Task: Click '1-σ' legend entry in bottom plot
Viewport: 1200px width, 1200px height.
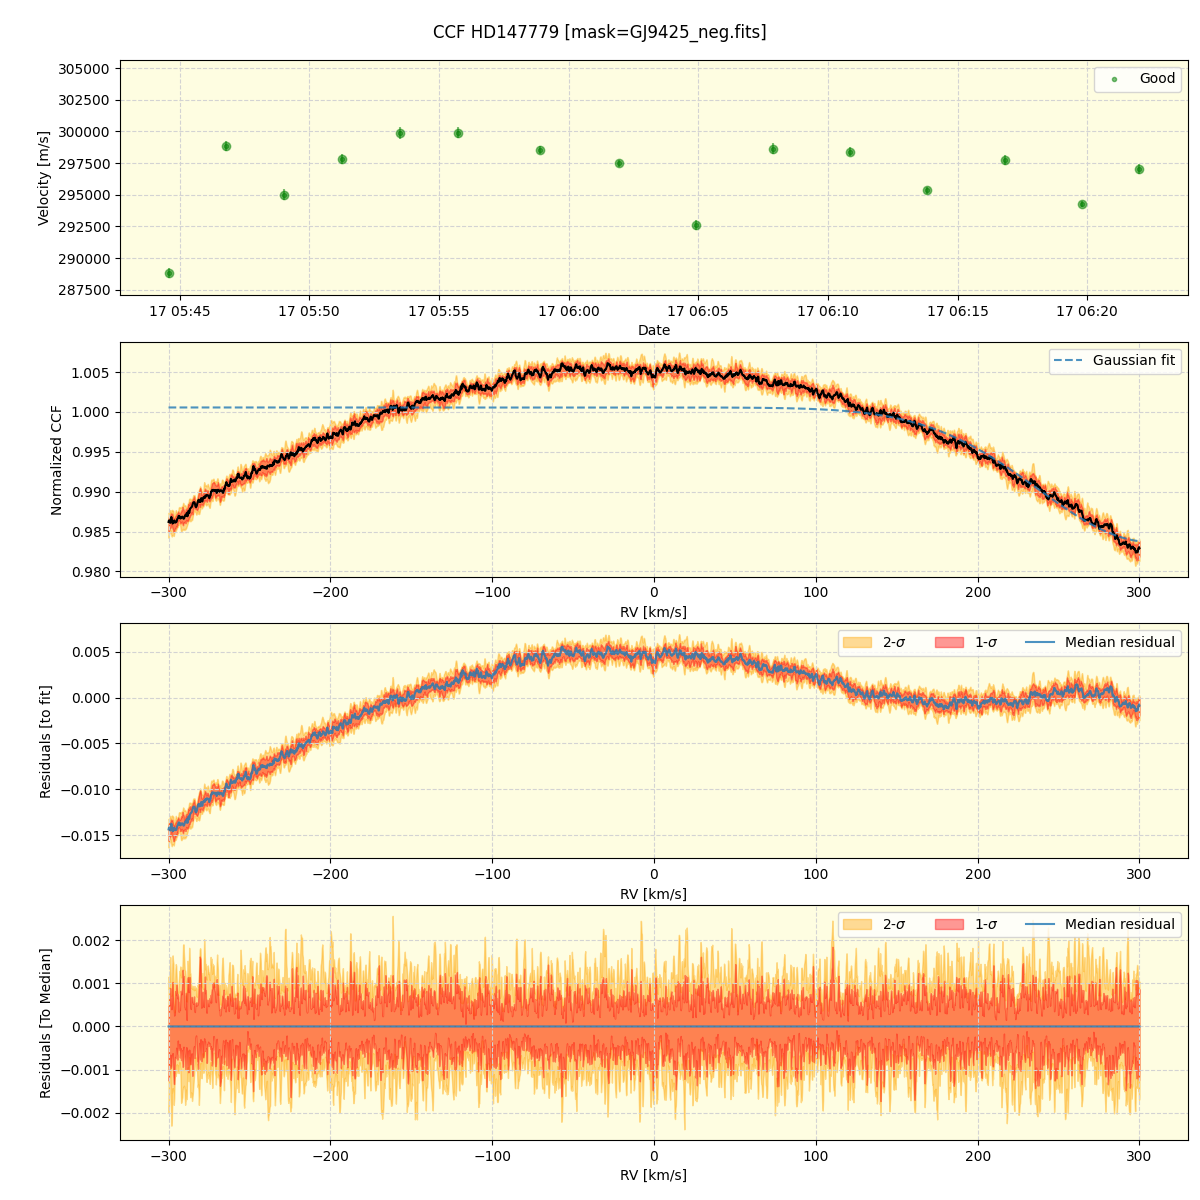Action: tap(966, 924)
